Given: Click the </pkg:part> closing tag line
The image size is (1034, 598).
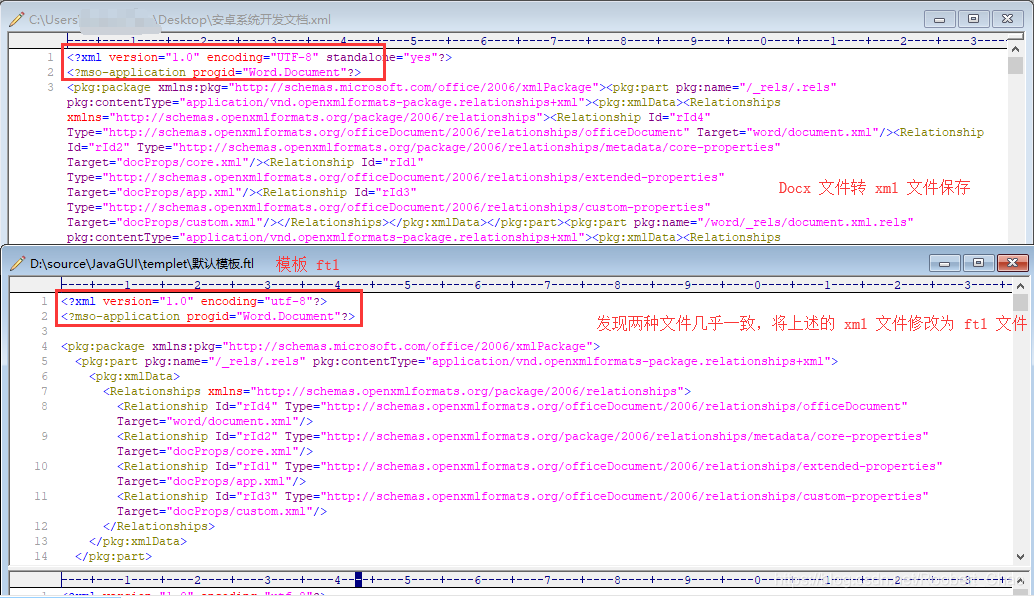Looking at the screenshot, I should click(x=113, y=556).
